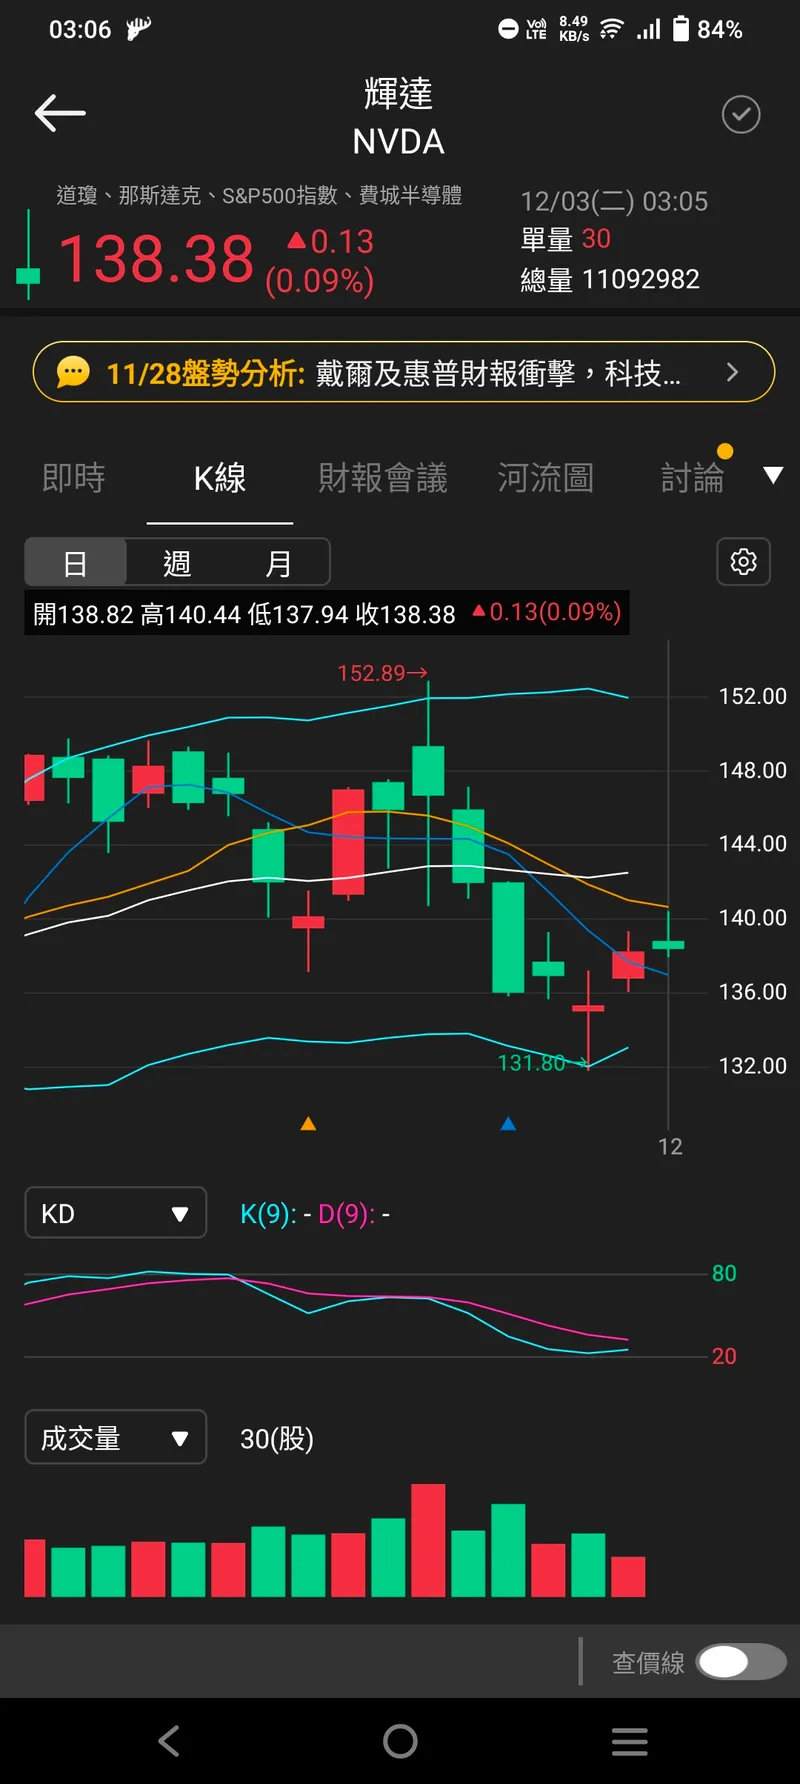
Task: Tap the OHLC summary line 開138.82
Action: click(x=327, y=613)
